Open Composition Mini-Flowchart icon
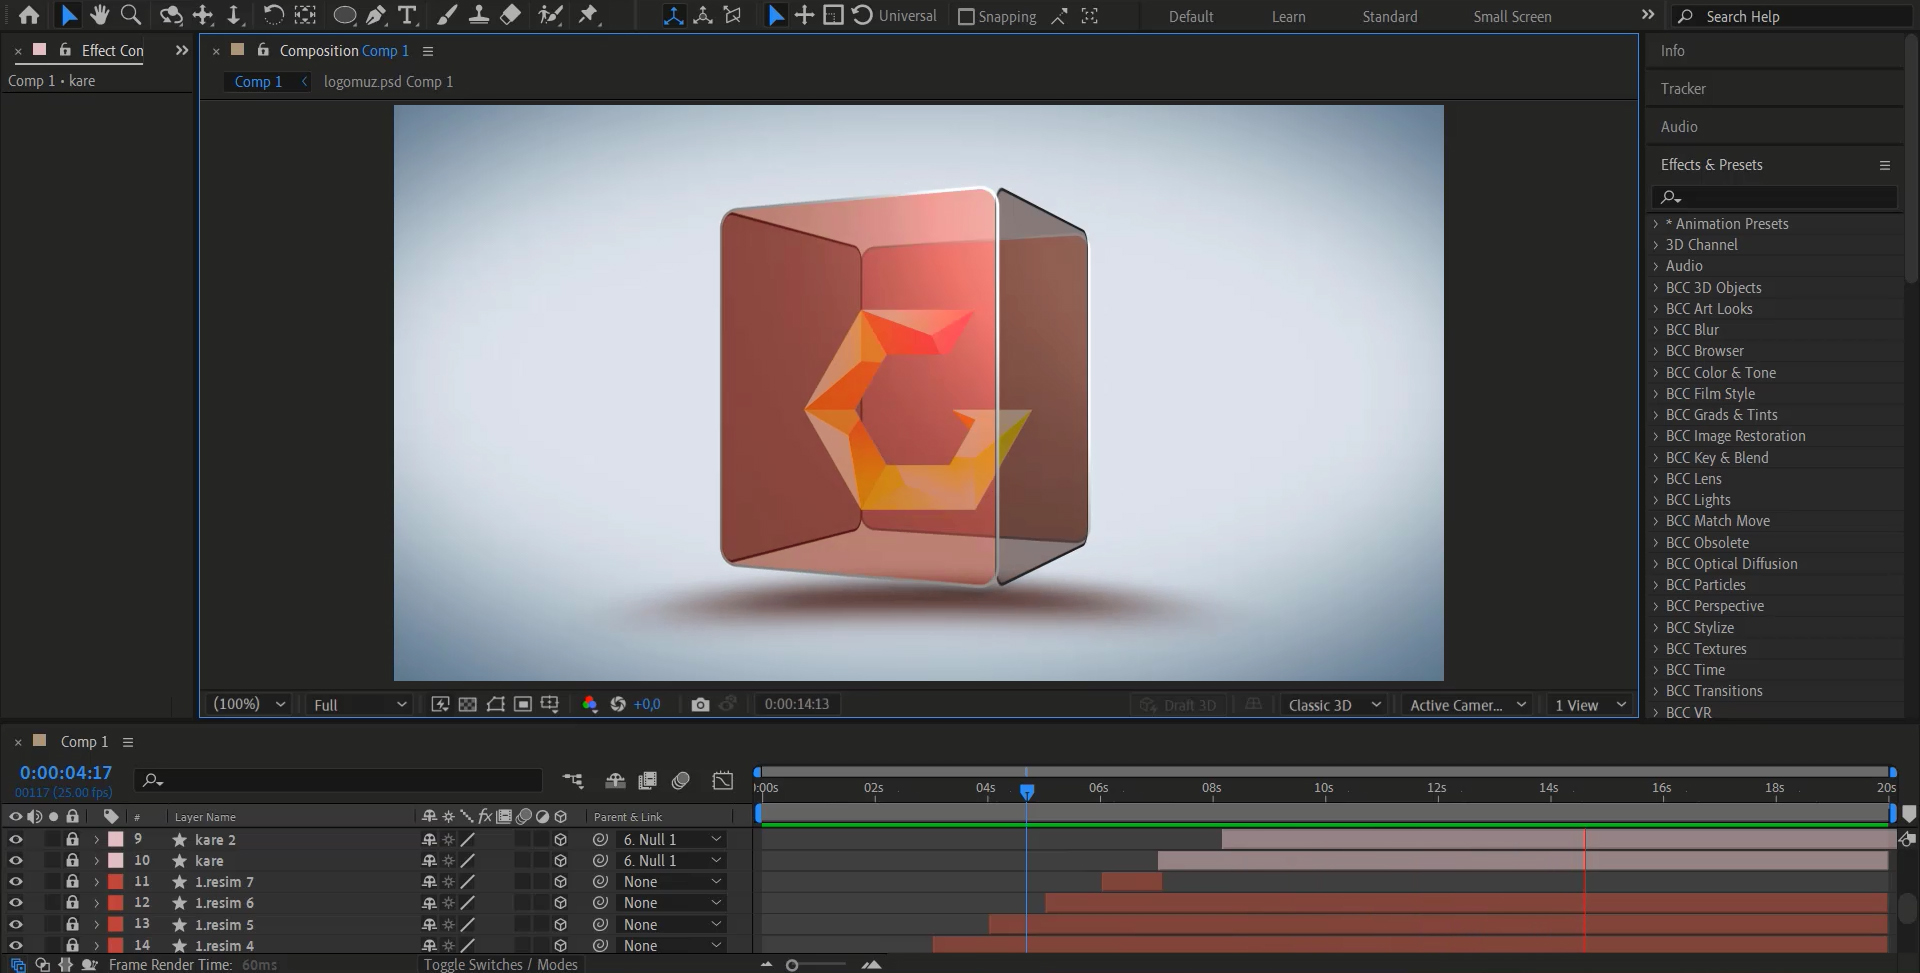The image size is (1920, 973). click(572, 780)
